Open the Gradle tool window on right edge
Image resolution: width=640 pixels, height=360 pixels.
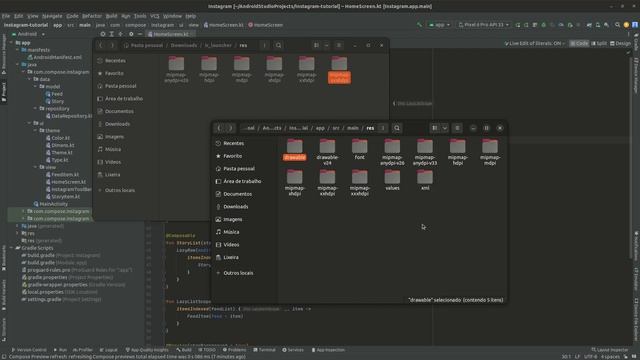point(636,41)
